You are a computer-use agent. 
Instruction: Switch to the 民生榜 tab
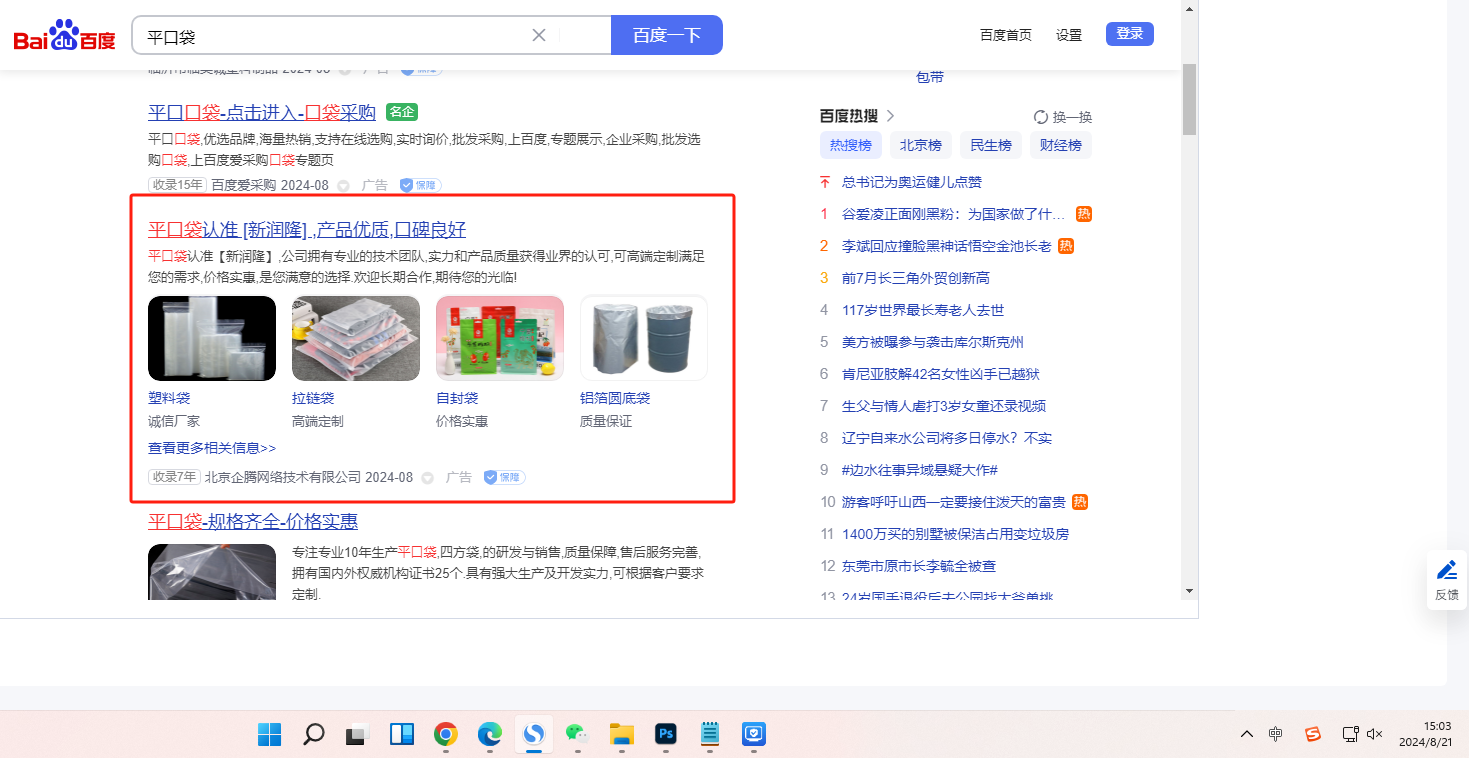click(x=991, y=145)
